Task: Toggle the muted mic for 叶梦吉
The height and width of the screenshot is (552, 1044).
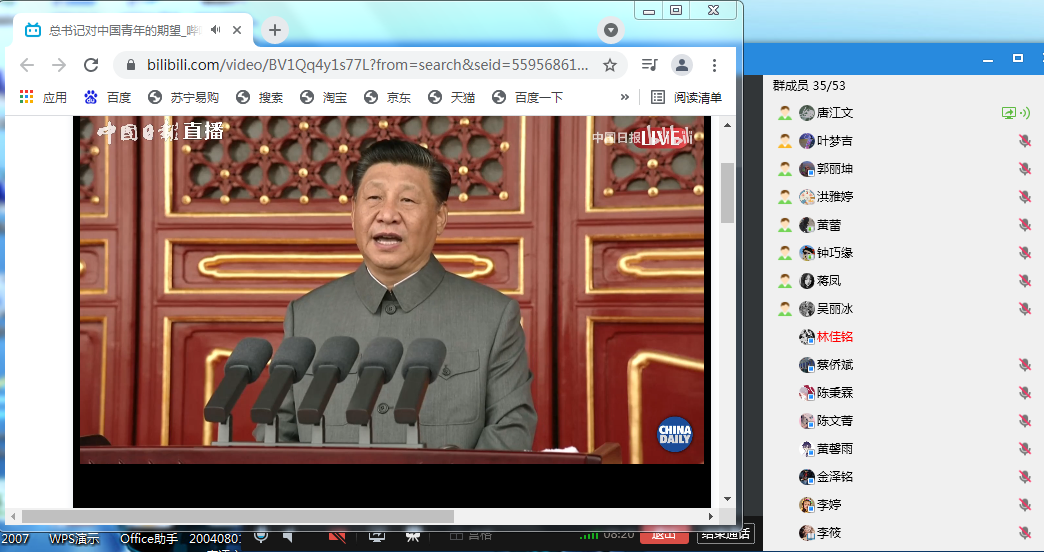Action: (1024, 141)
